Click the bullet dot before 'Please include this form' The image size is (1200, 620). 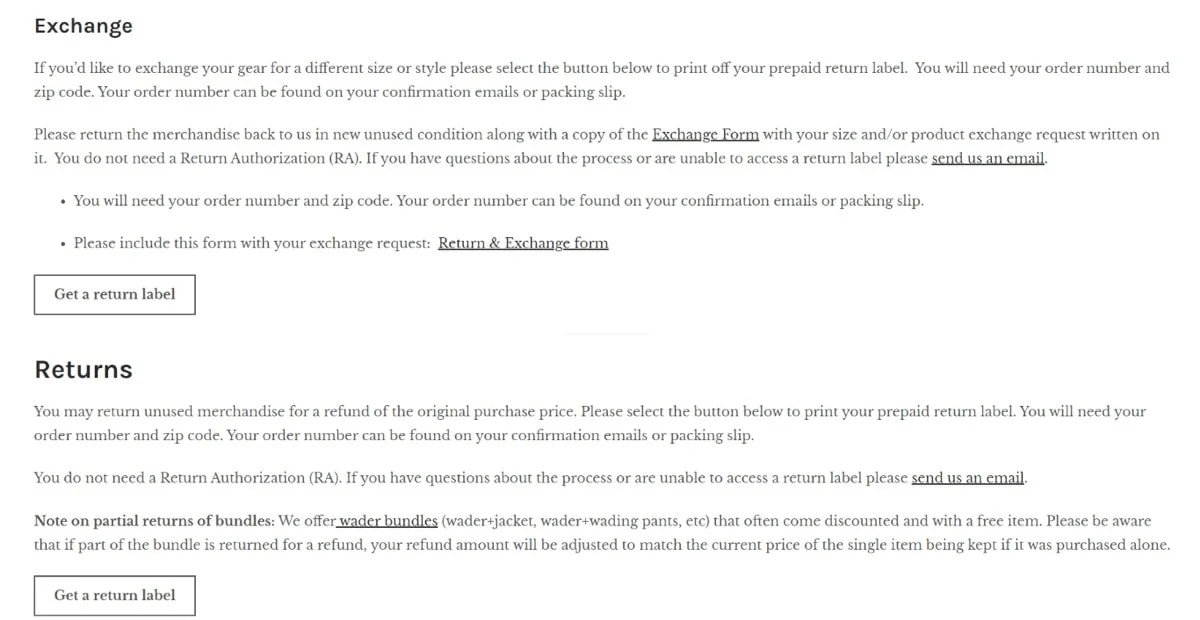[63, 244]
